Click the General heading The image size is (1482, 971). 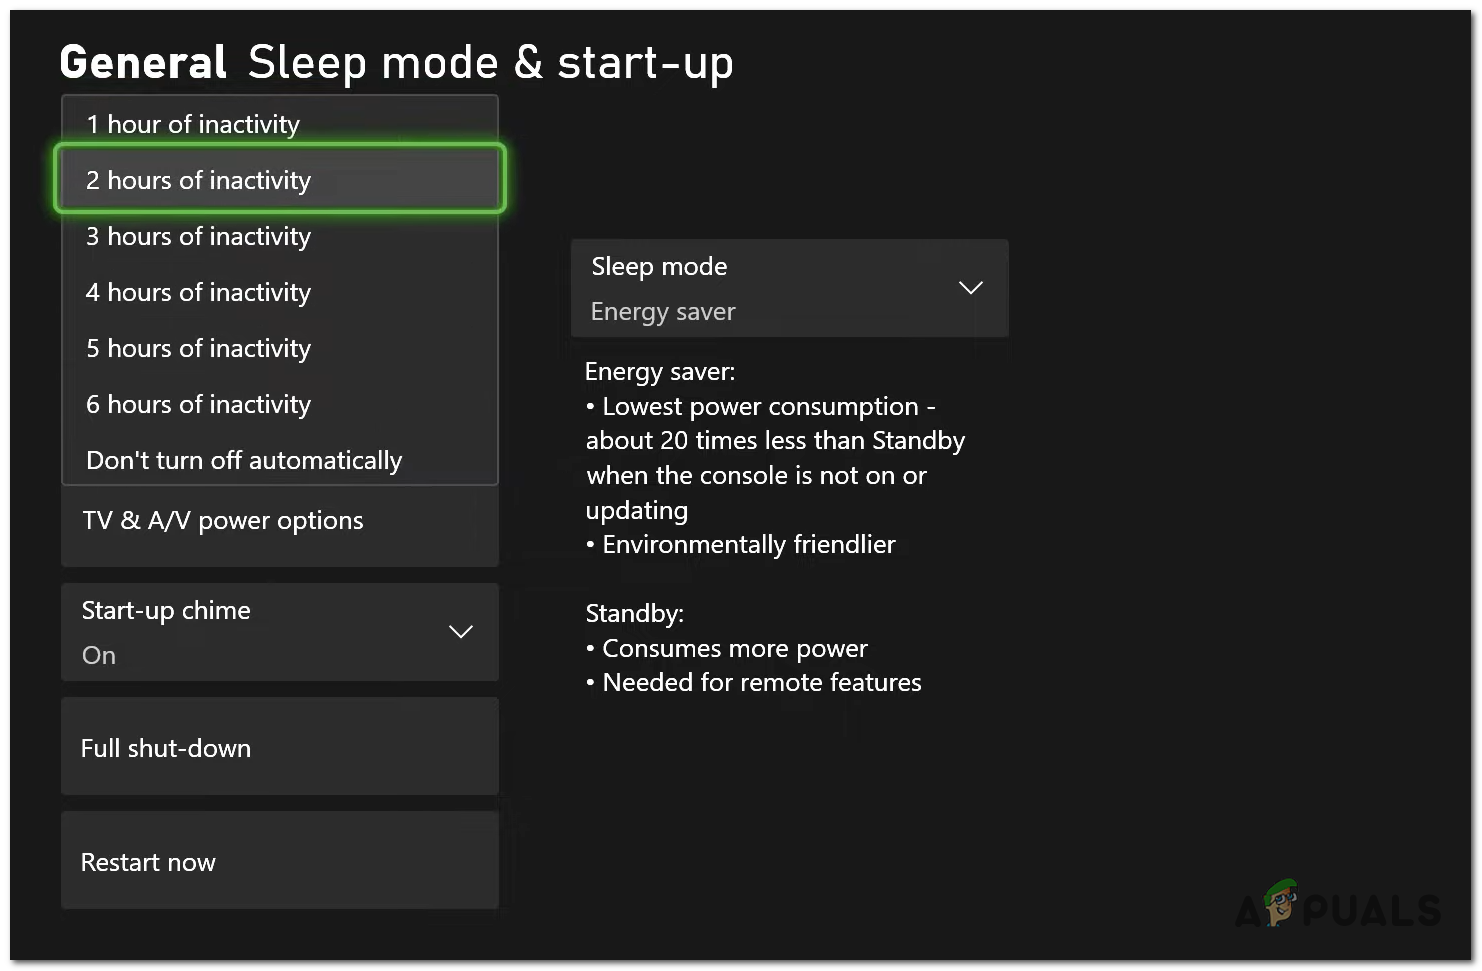coord(143,62)
